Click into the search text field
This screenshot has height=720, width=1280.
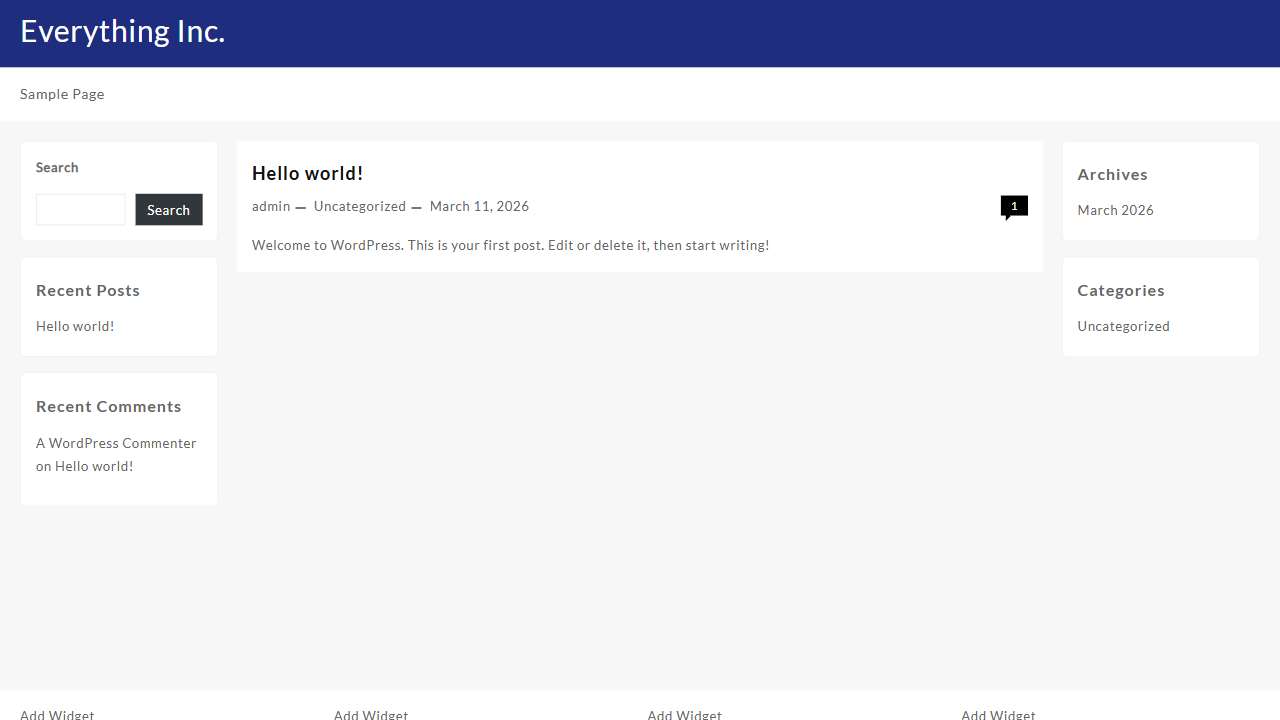(x=81, y=210)
